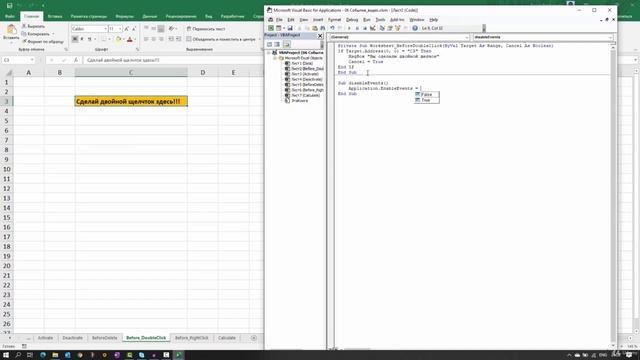The height and width of the screenshot is (360, 640).
Task: Click Format Painter (Формат по образцу) in Excel
Action: (x=44, y=42)
